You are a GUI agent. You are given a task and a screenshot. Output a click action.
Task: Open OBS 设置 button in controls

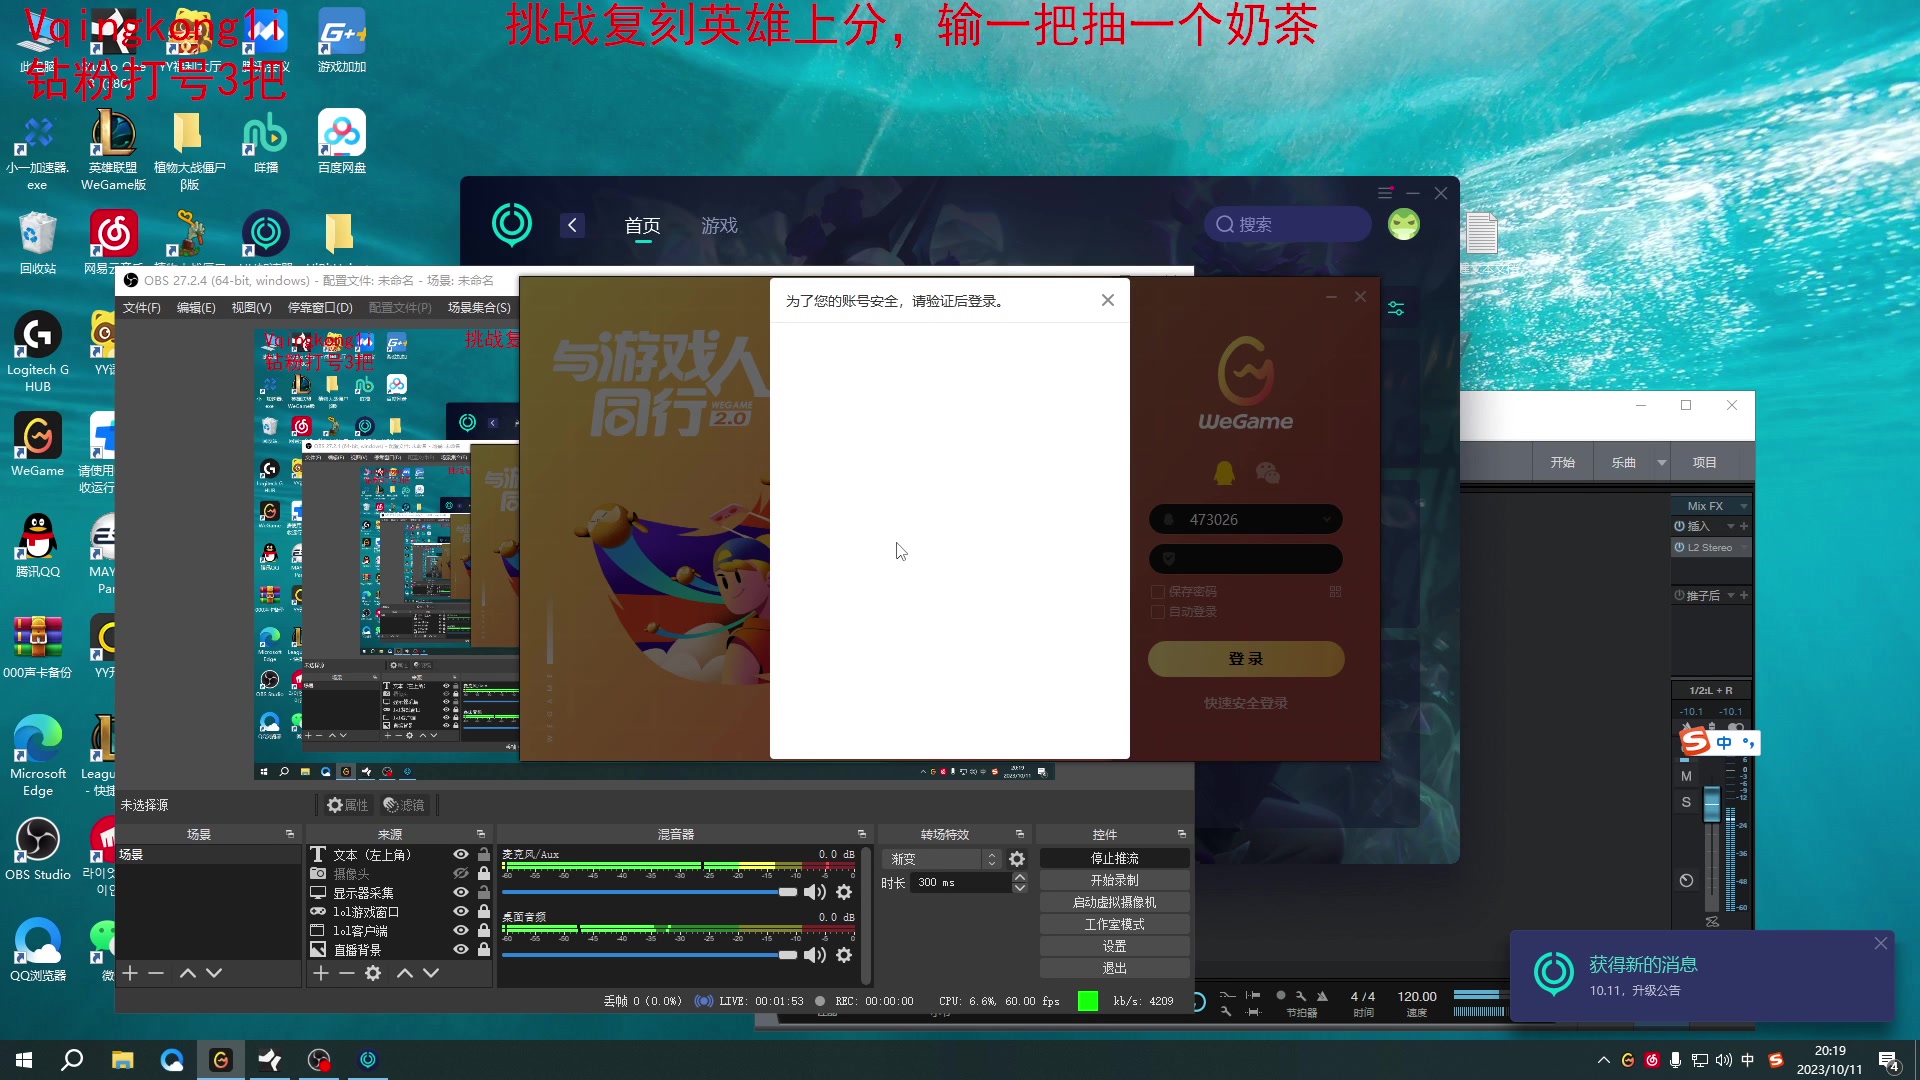1114,946
